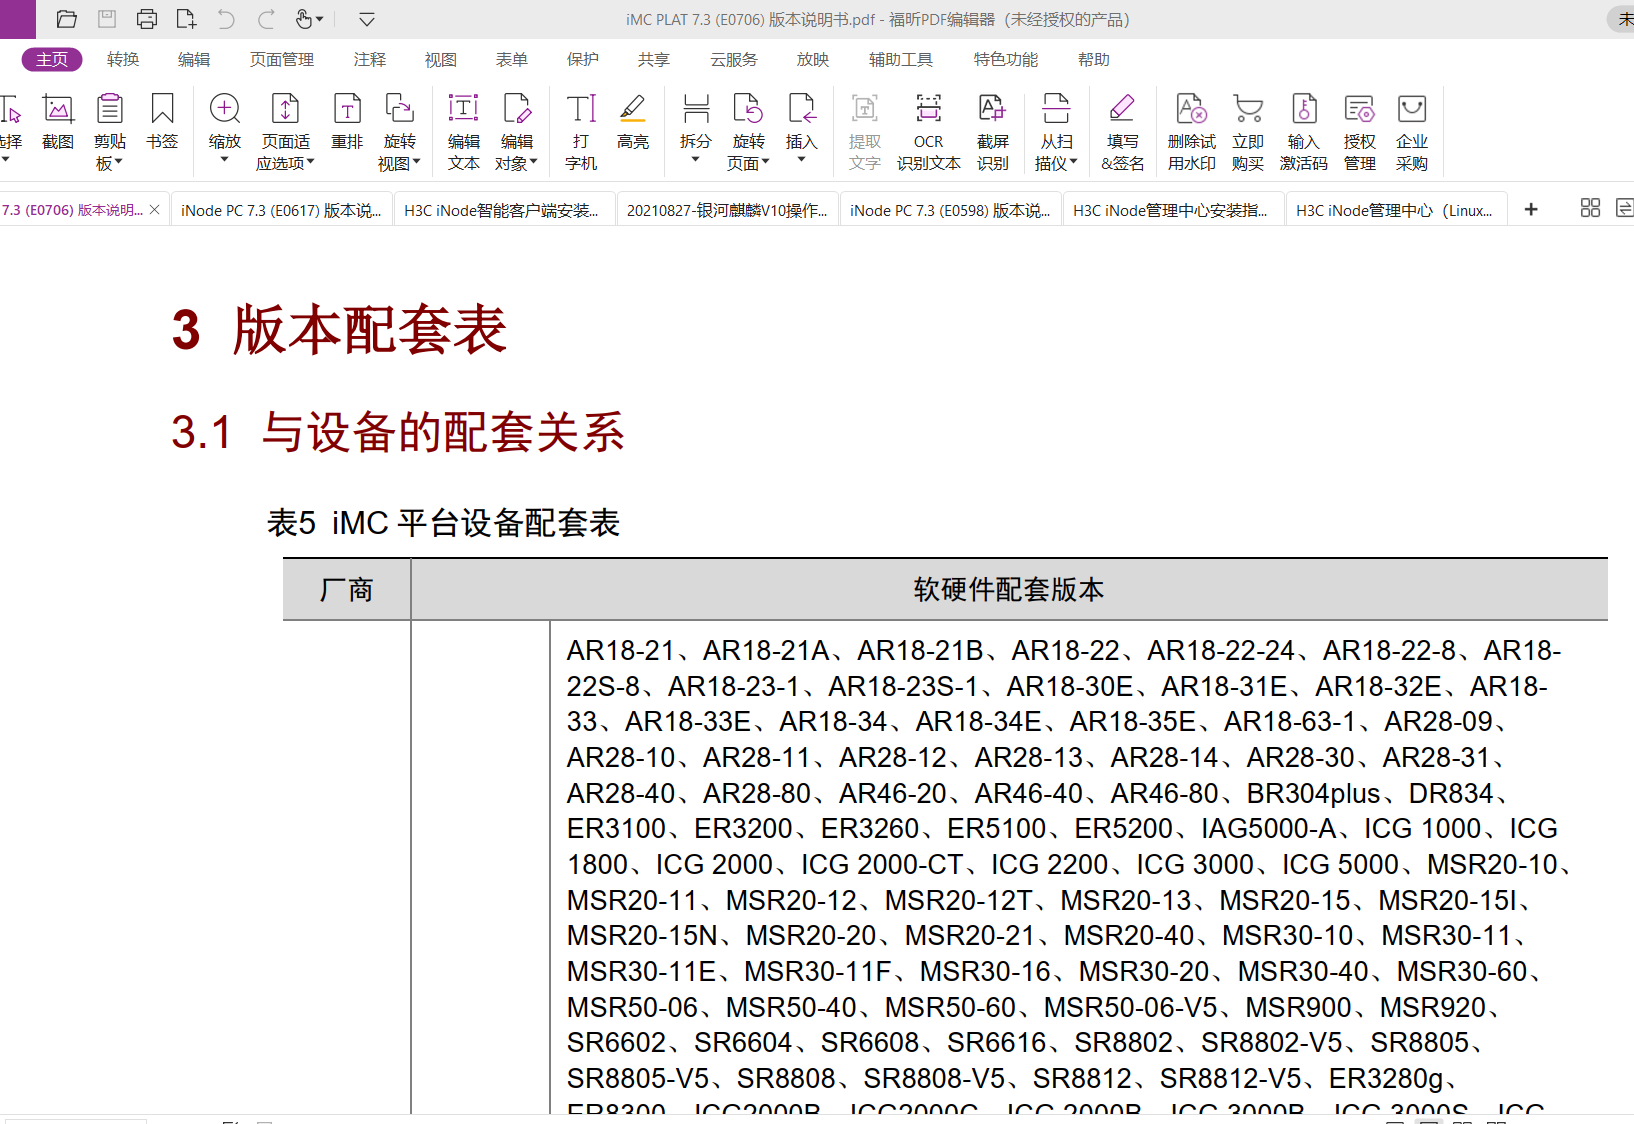Select the 高亮 highlight tool

pyautogui.click(x=633, y=122)
